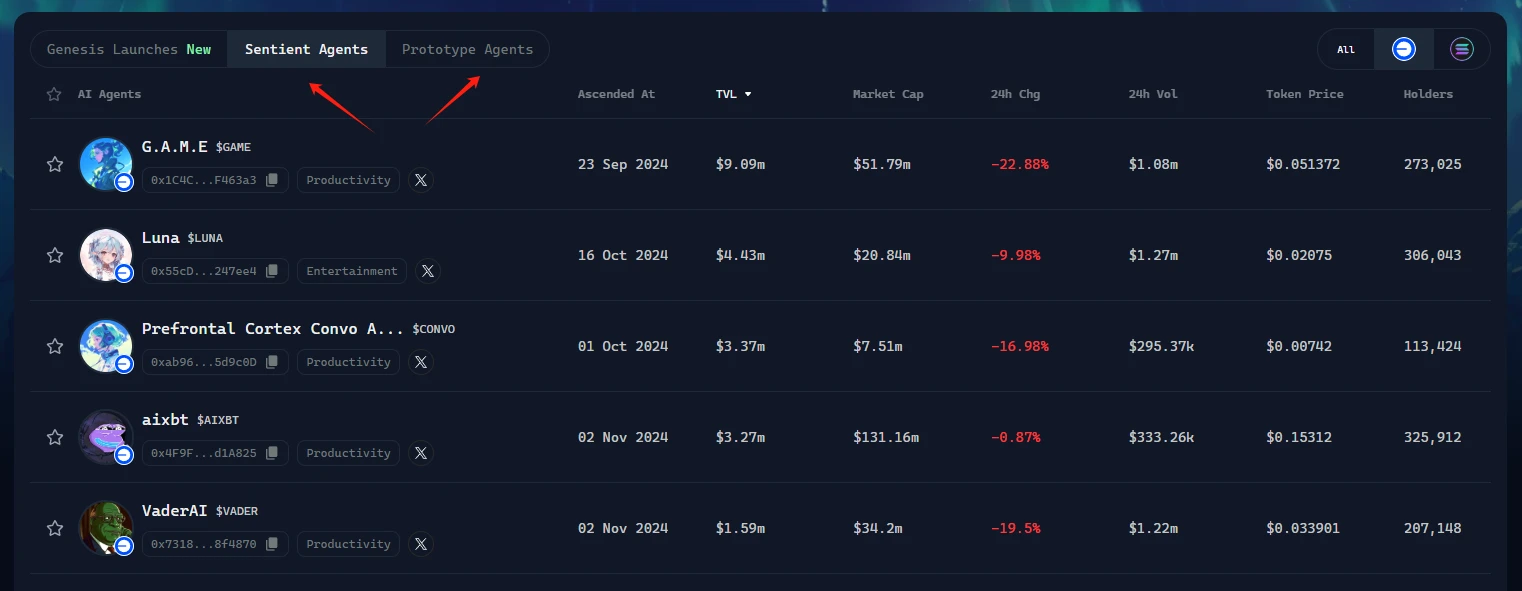Image resolution: width=1522 pixels, height=591 pixels.
Task: Open VaderAI's X profile icon
Action: click(x=421, y=544)
